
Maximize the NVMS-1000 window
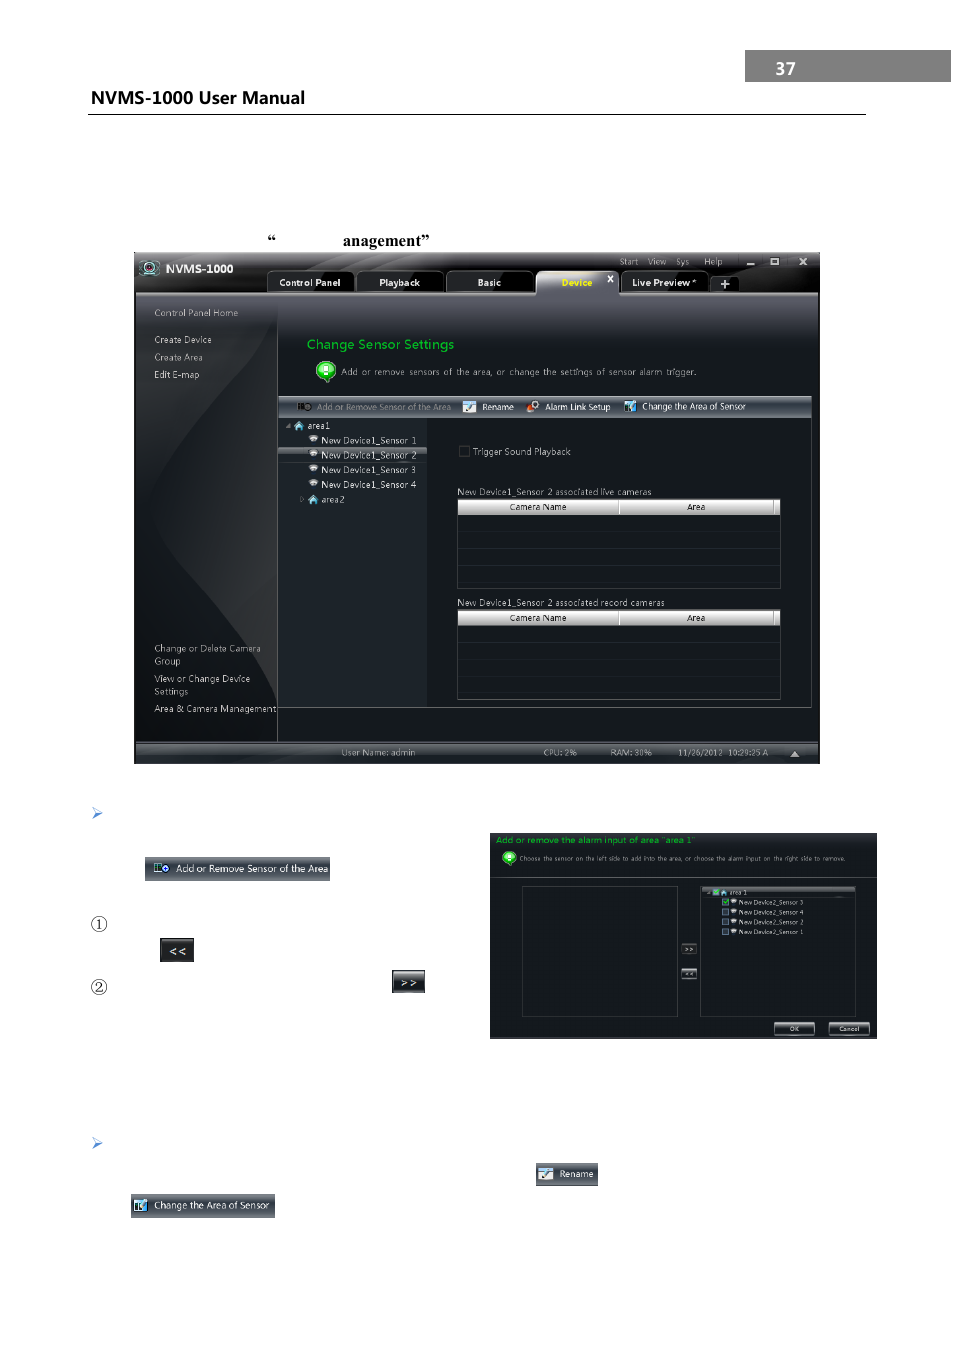[774, 262]
